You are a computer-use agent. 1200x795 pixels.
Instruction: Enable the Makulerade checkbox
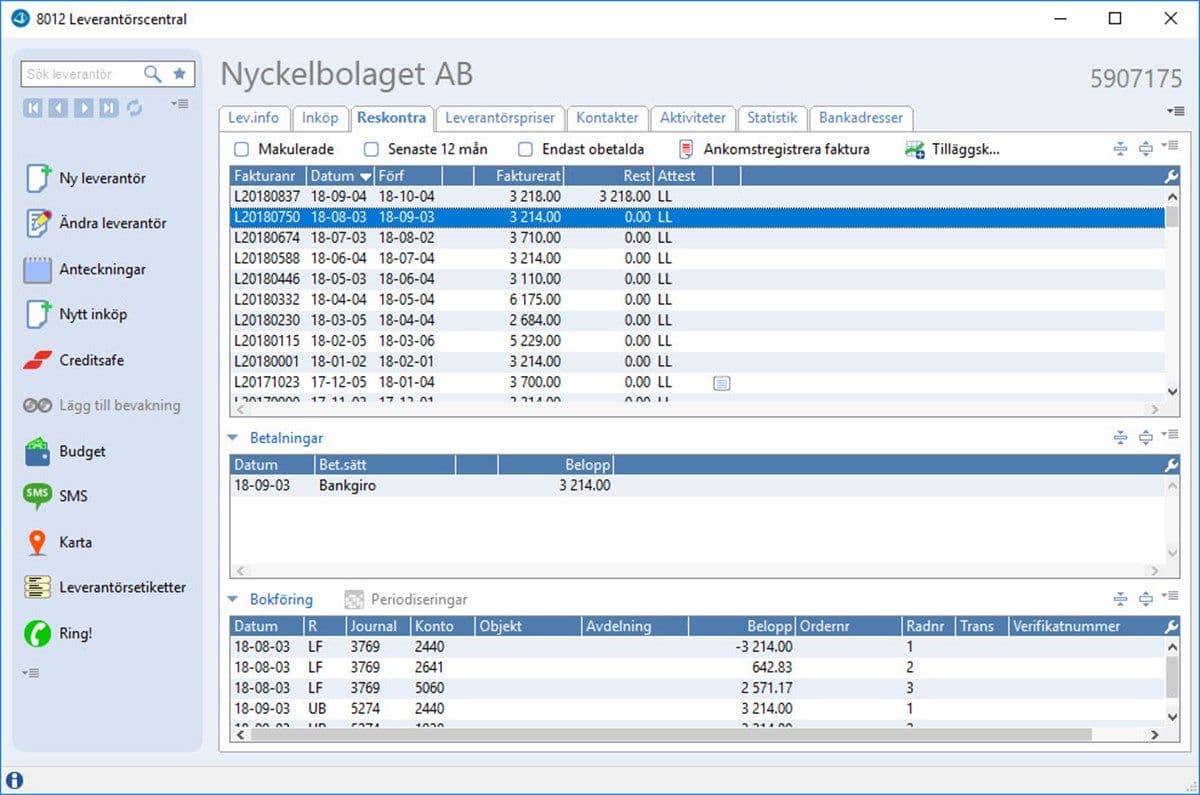coord(241,149)
